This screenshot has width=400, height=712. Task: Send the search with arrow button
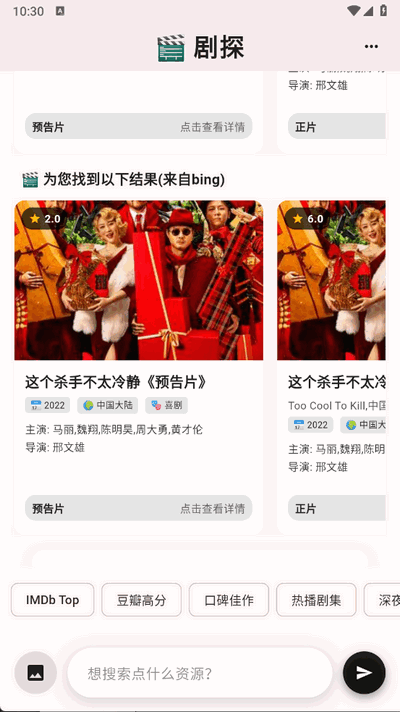pos(364,672)
